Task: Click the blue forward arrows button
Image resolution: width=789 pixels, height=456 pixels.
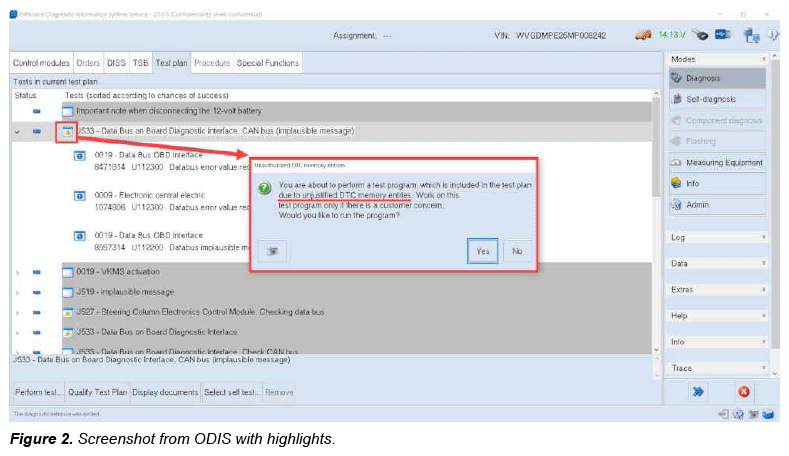Action: 699,392
